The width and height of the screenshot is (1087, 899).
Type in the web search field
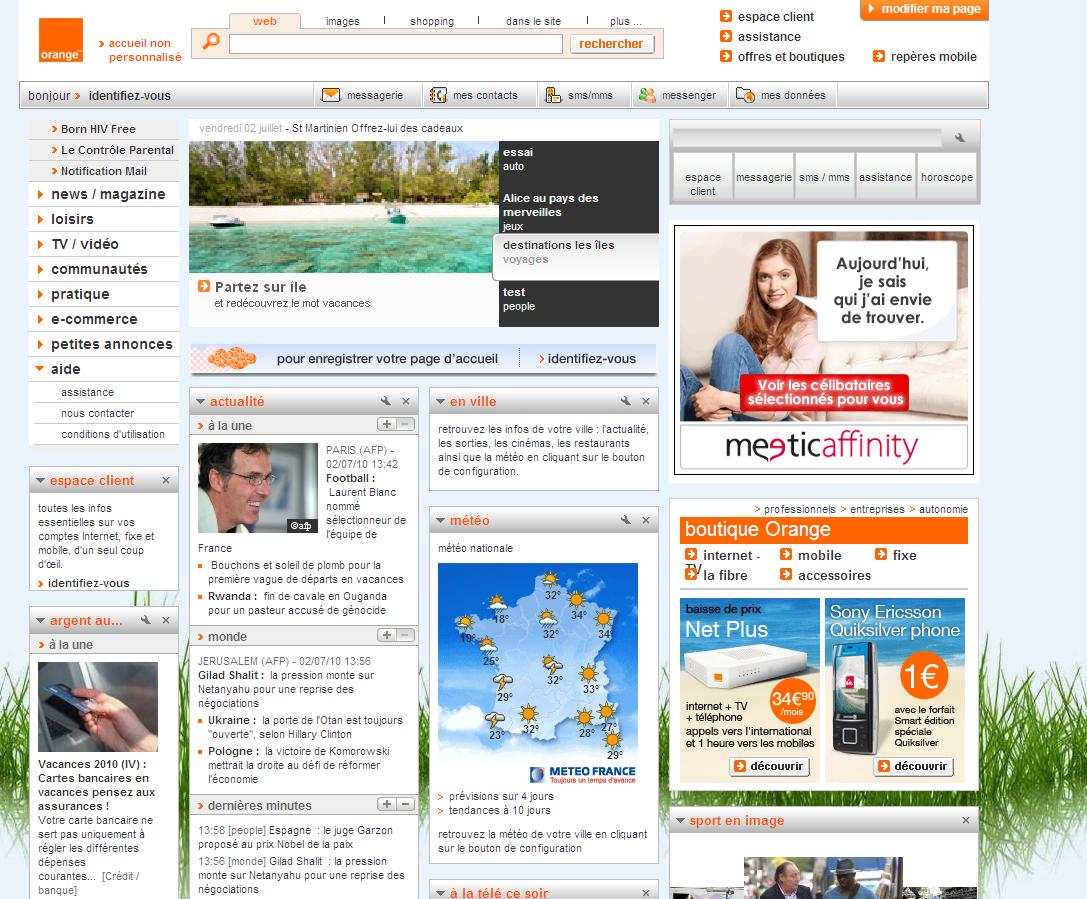click(x=395, y=44)
